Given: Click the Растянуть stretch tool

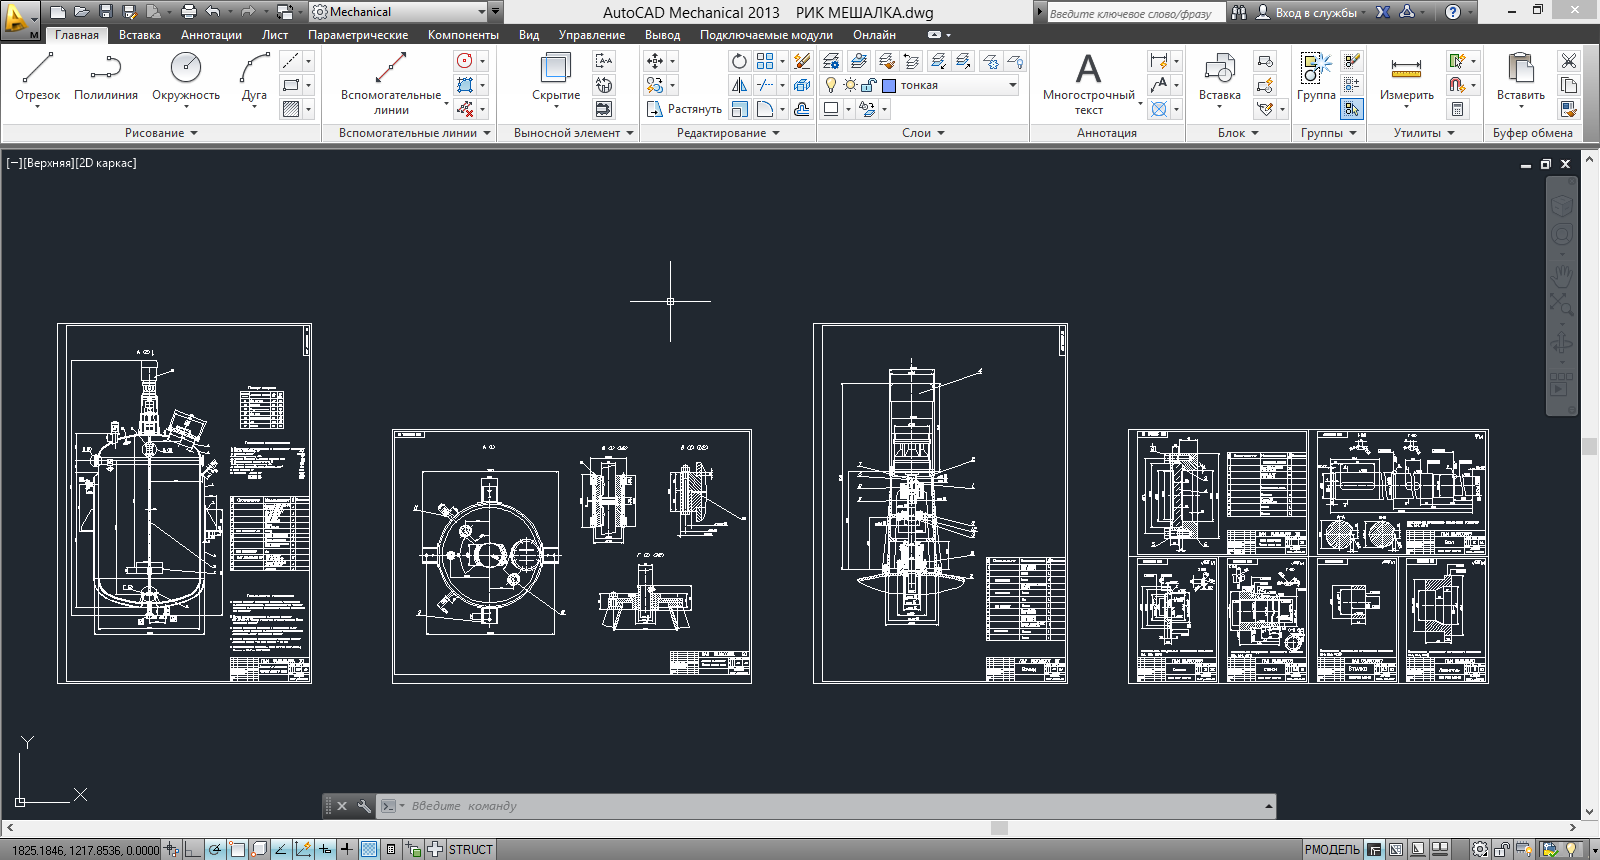Looking at the screenshot, I should tap(684, 109).
